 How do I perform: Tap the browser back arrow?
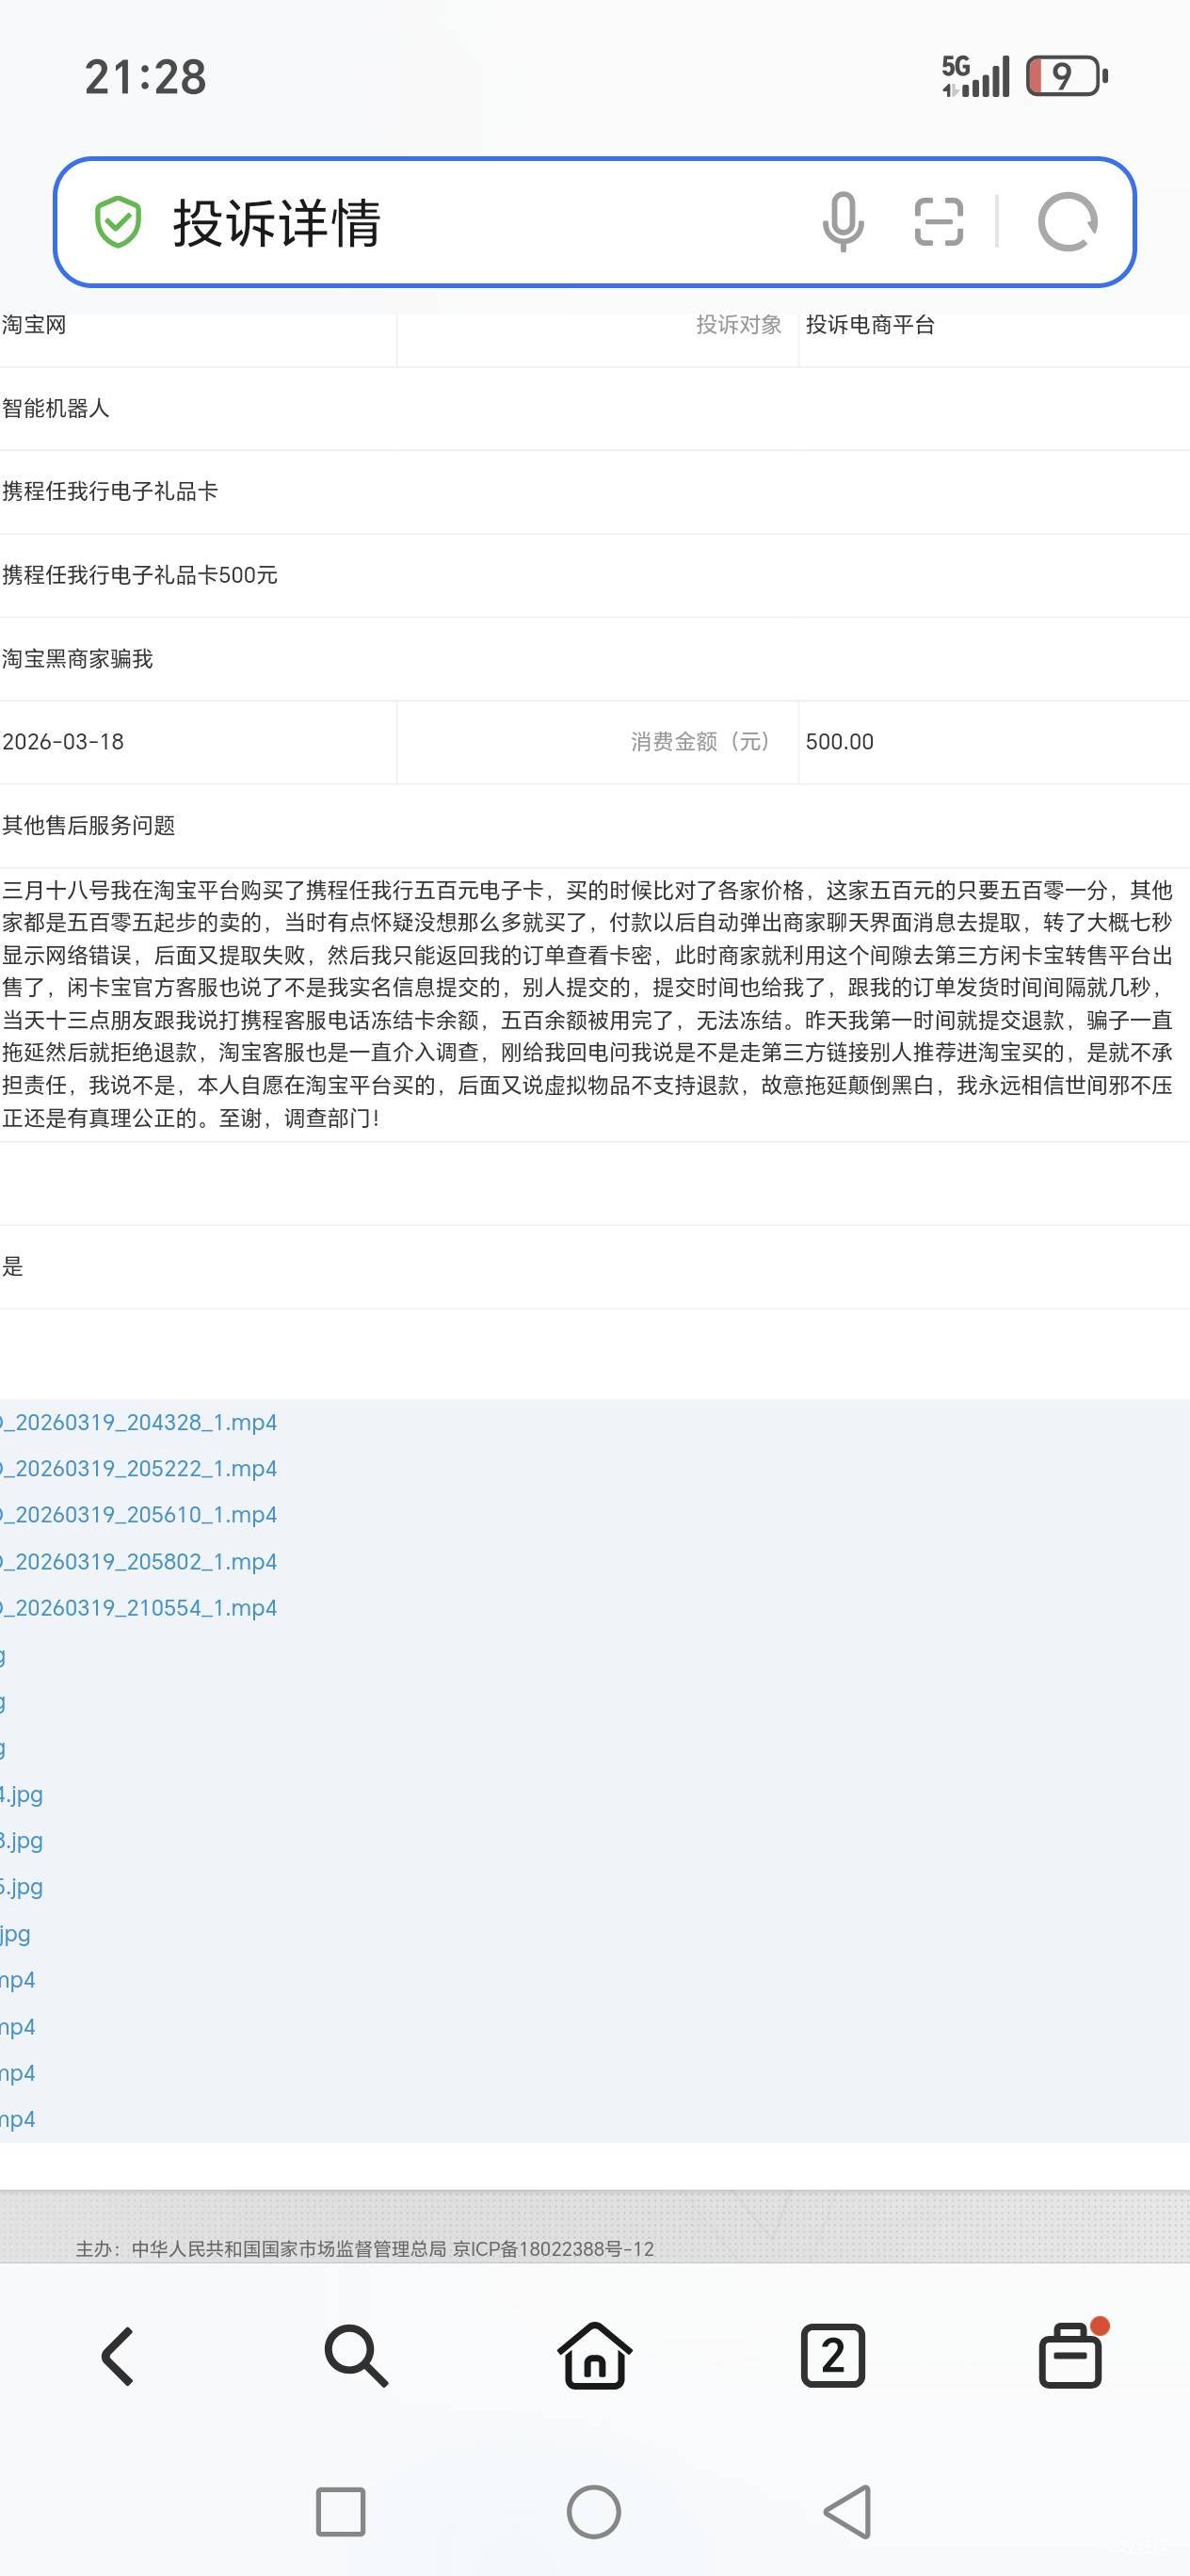tap(118, 2356)
